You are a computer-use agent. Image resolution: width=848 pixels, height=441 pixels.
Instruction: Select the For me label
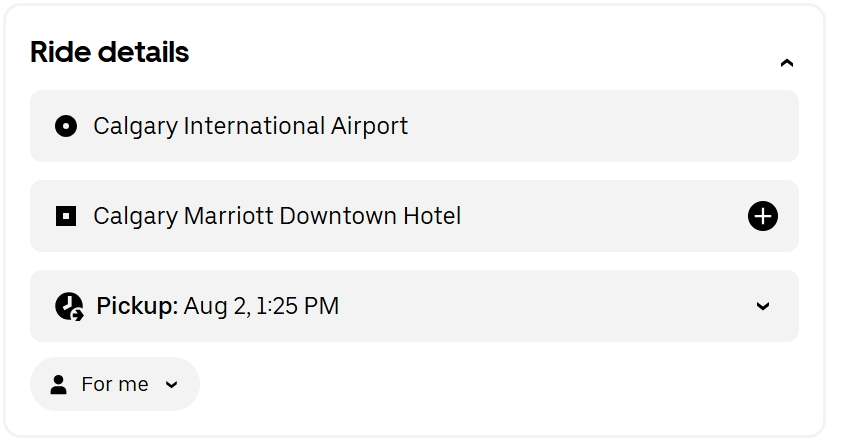point(115,384)
